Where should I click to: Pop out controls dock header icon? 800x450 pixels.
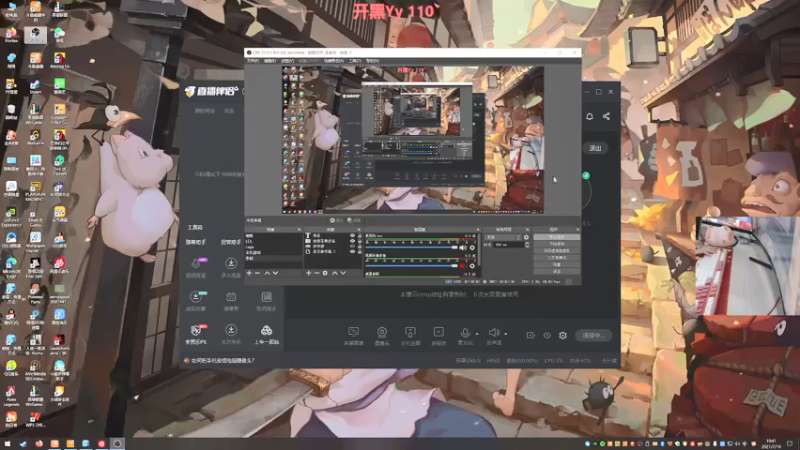pos(577,230)
